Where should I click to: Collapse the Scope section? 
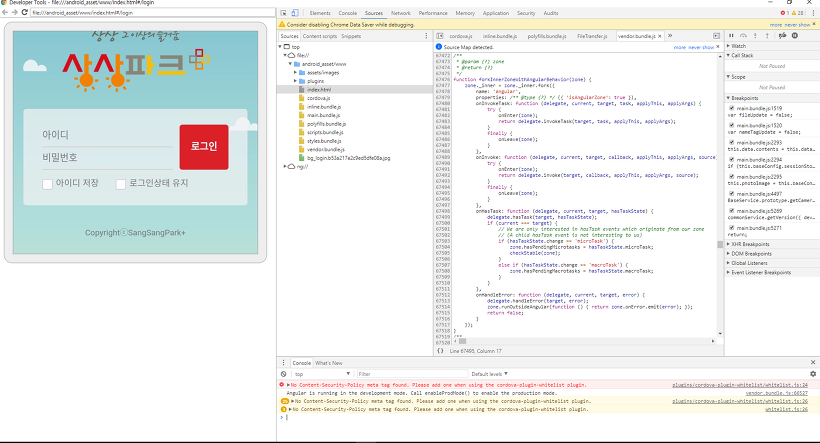[x=772, y=77]
